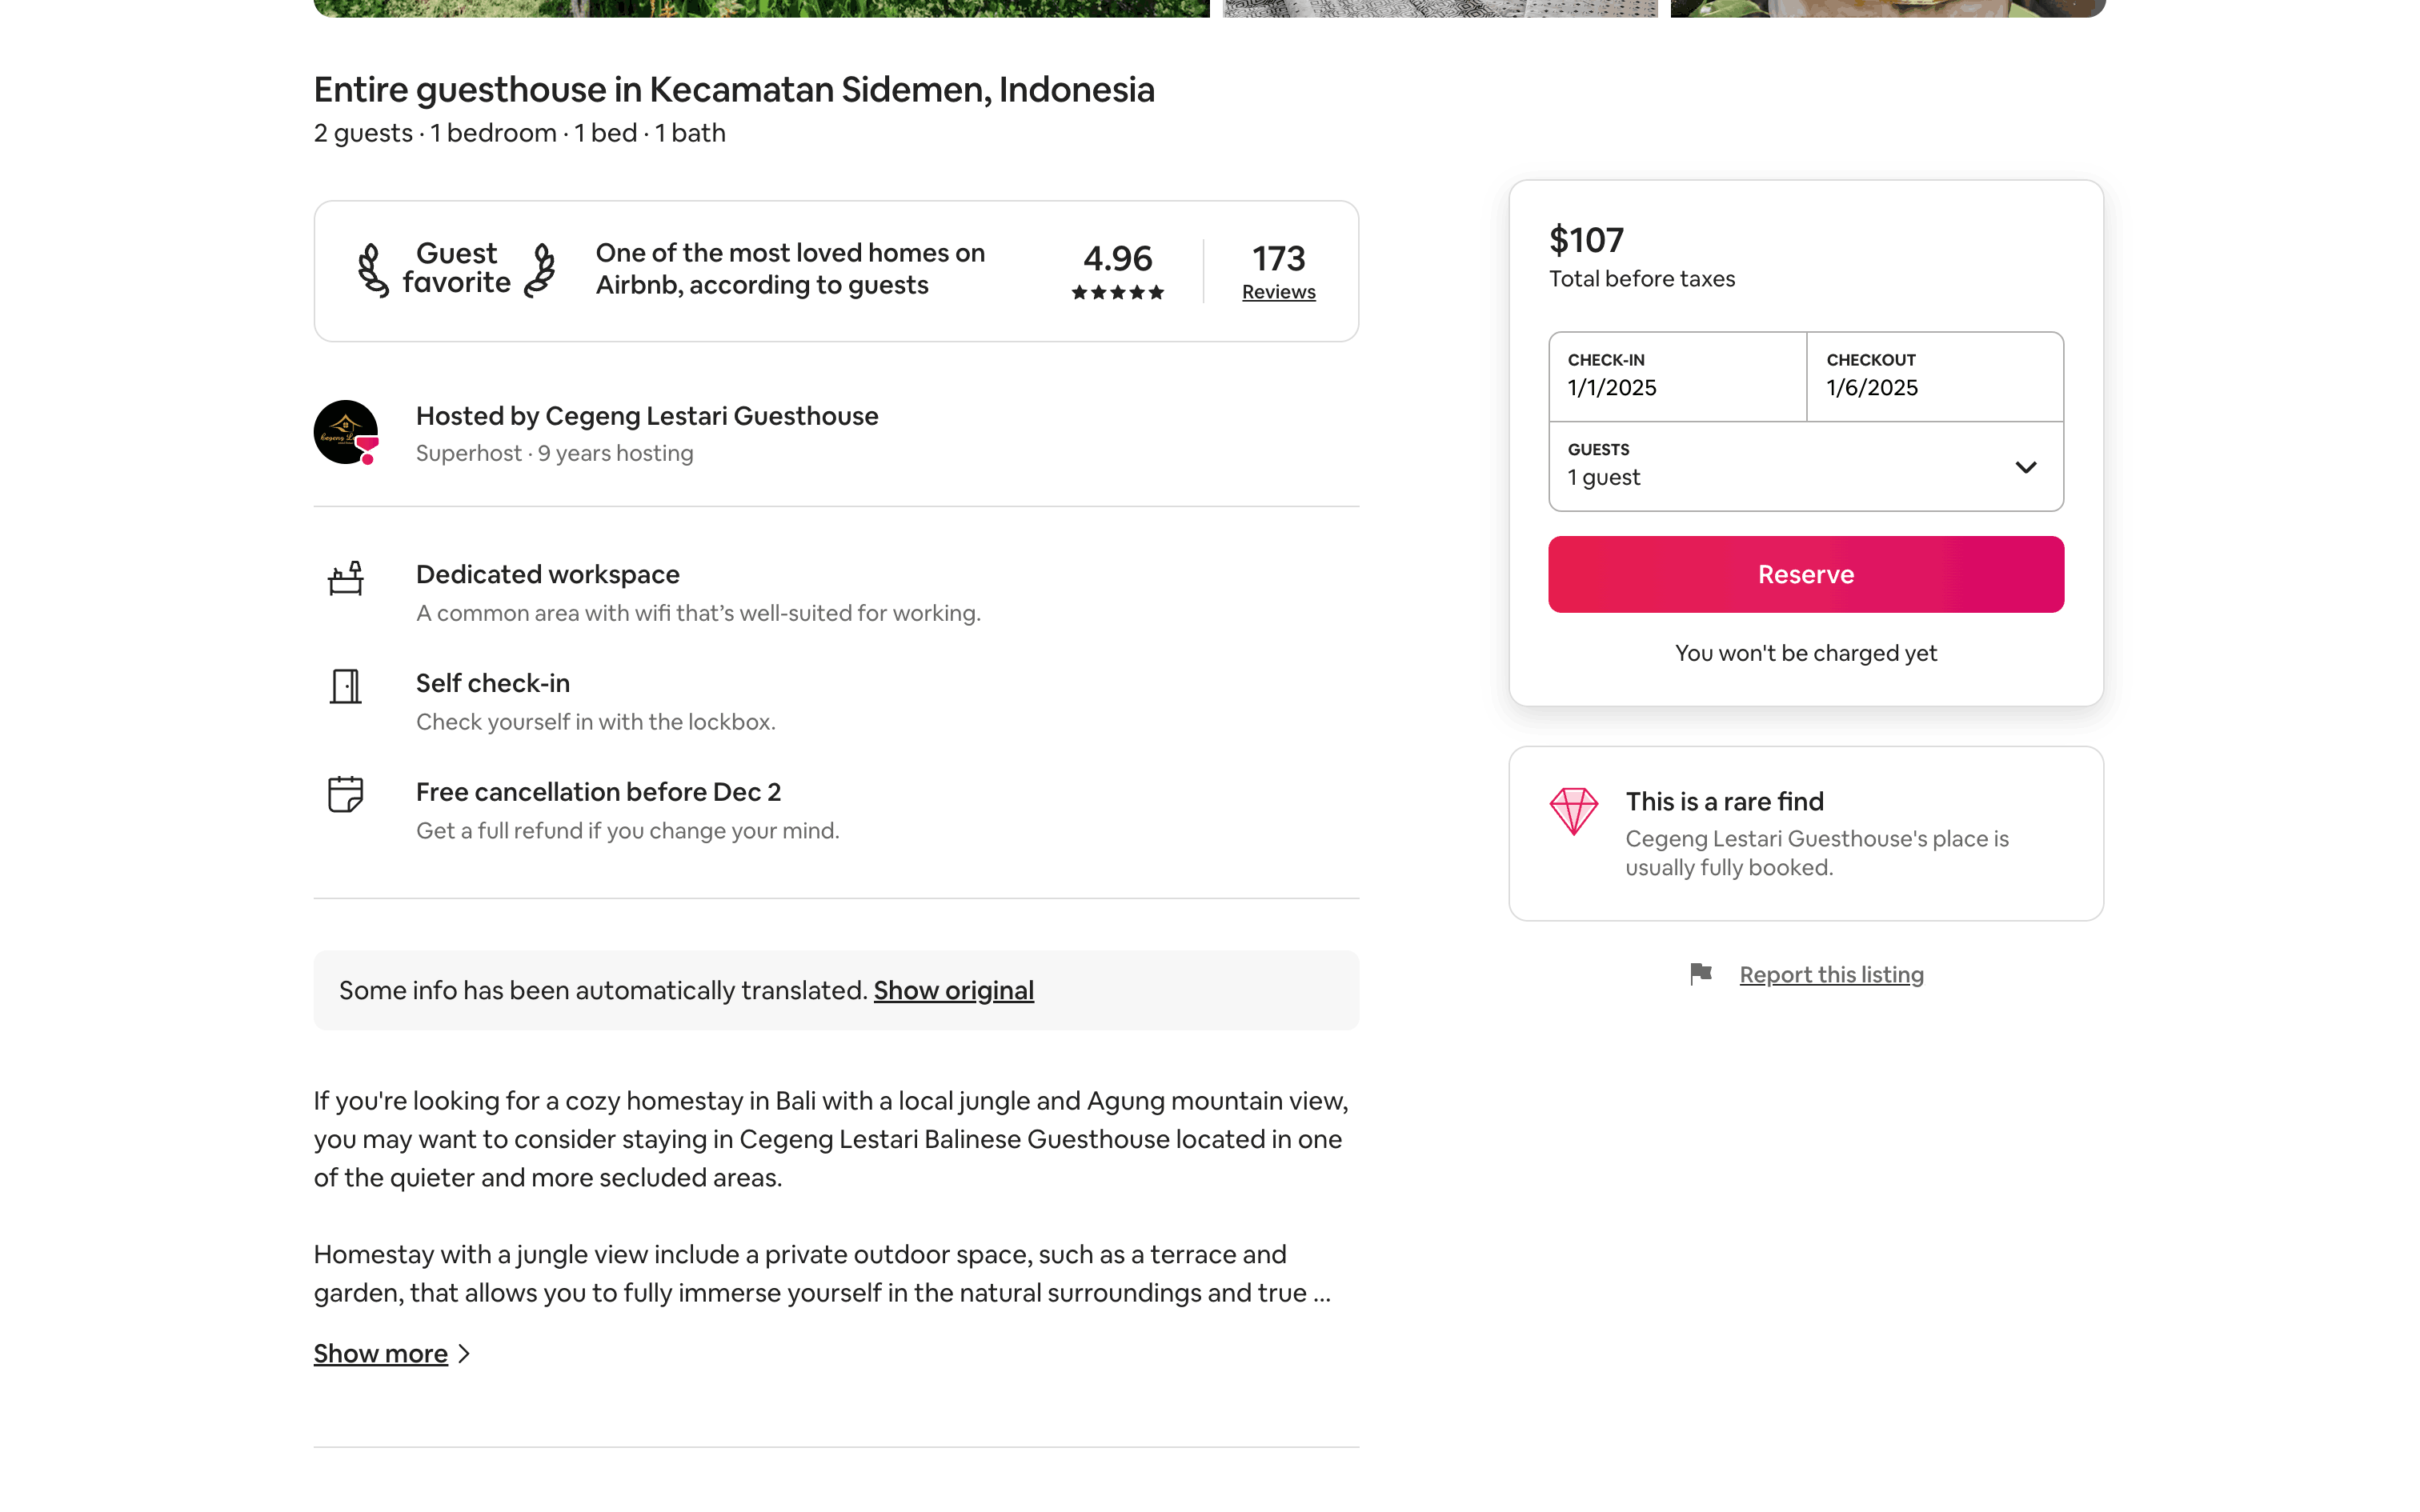2420x1512 pixels.
Task: Open Hosted by Cegeng Lestari Guesthouse heading
Action: click(647, 416)
